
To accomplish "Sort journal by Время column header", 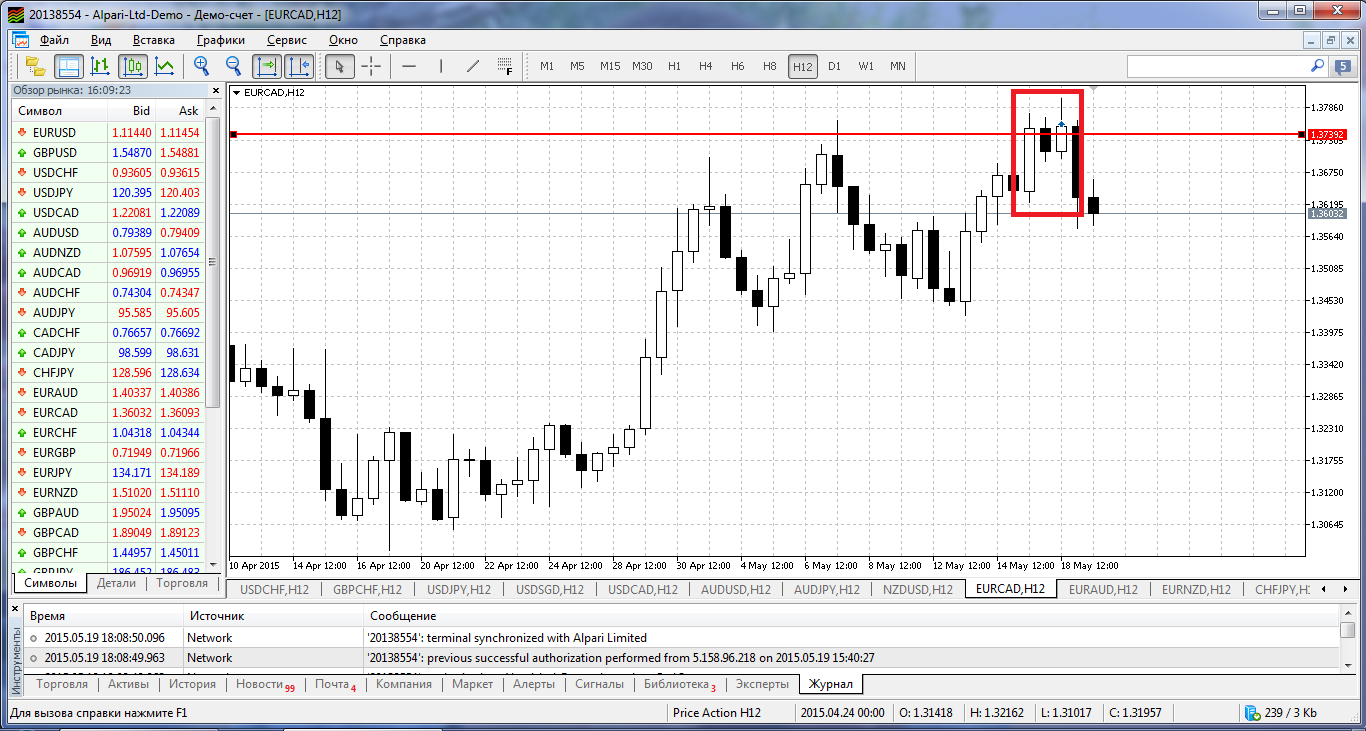I will [104, 616].
